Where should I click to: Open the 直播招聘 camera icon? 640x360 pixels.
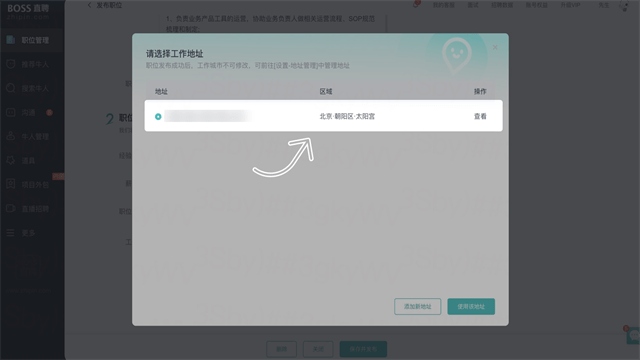click(11, 208)
